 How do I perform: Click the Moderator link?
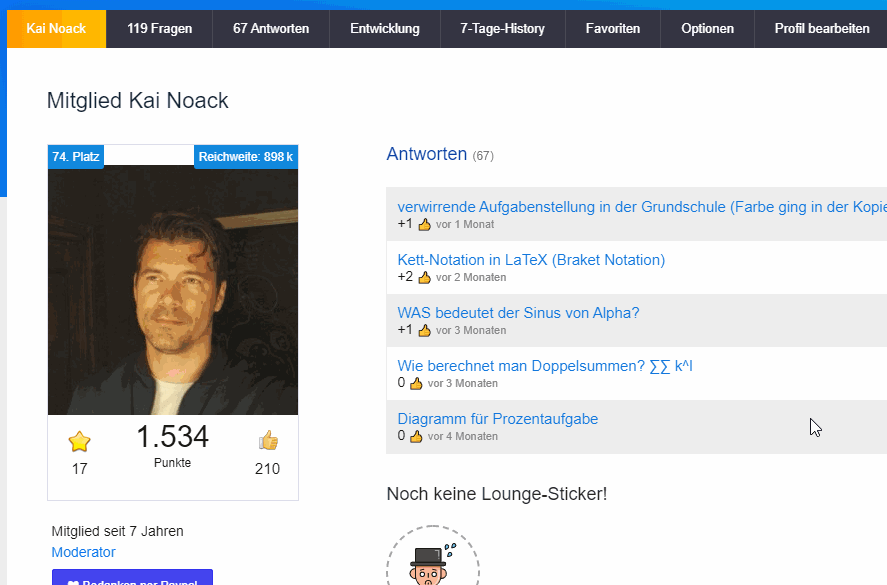(x=83, y=552)
